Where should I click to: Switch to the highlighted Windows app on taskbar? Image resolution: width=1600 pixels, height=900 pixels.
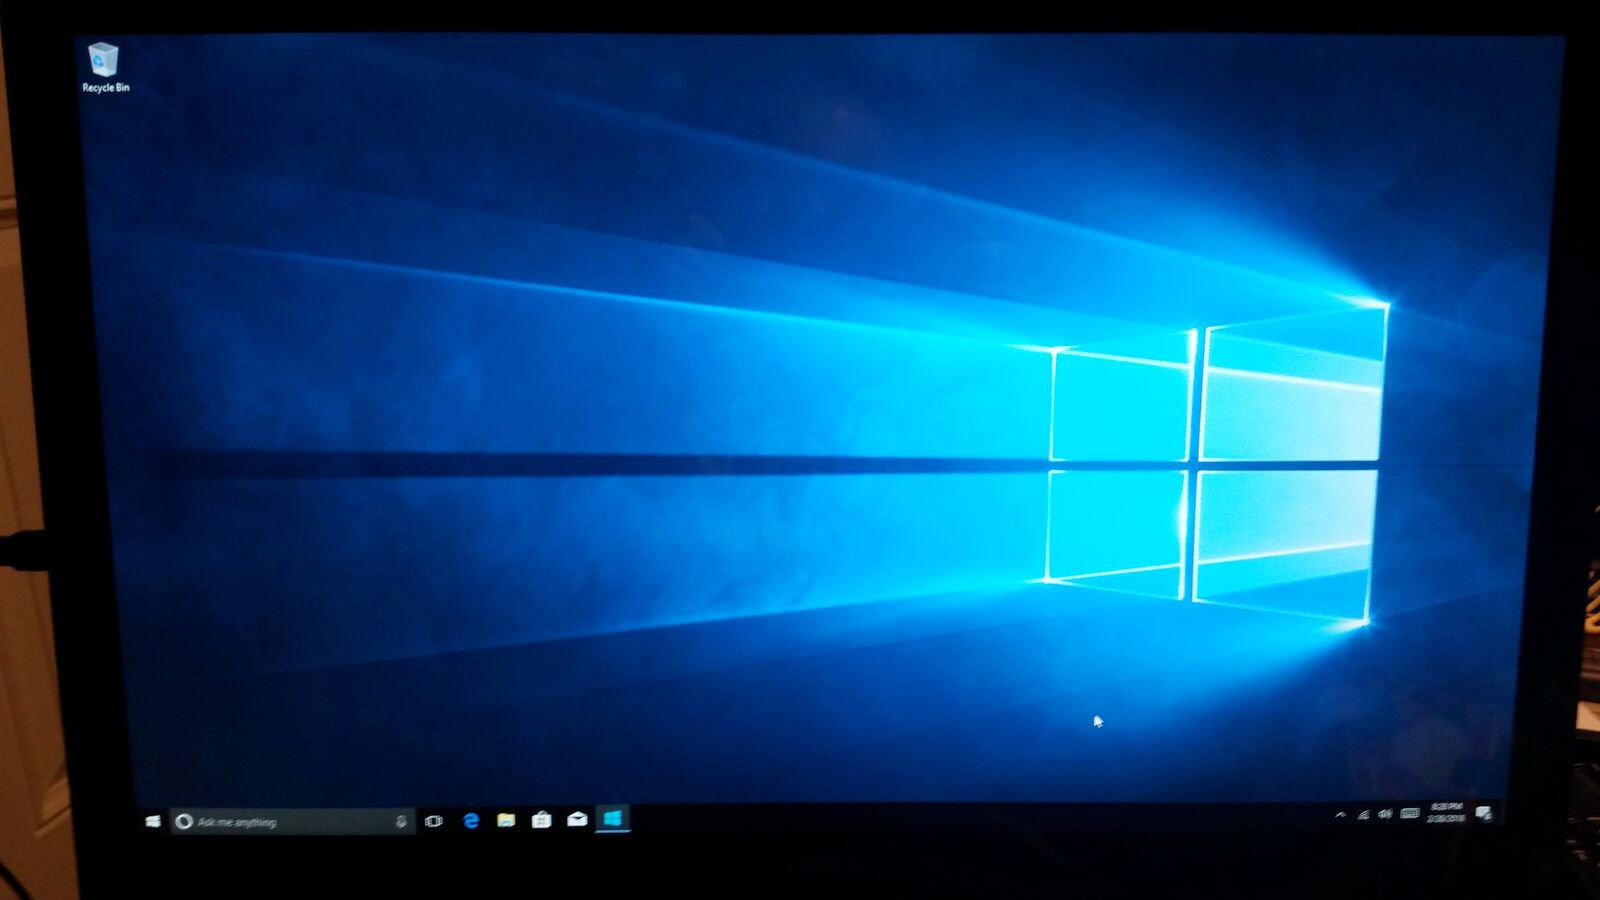pos(613,821)
